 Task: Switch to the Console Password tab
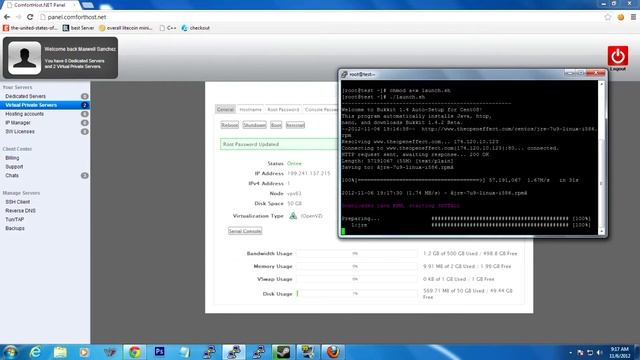coord(321,109)
